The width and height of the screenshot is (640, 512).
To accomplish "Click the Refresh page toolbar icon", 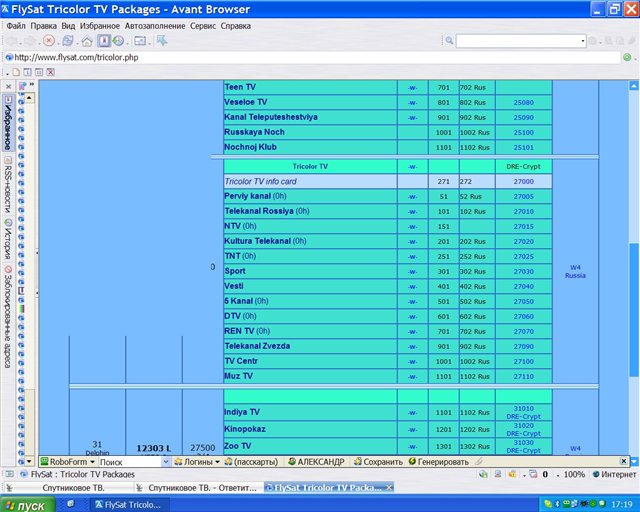I will pyautogui.click(x=68, y=40).
